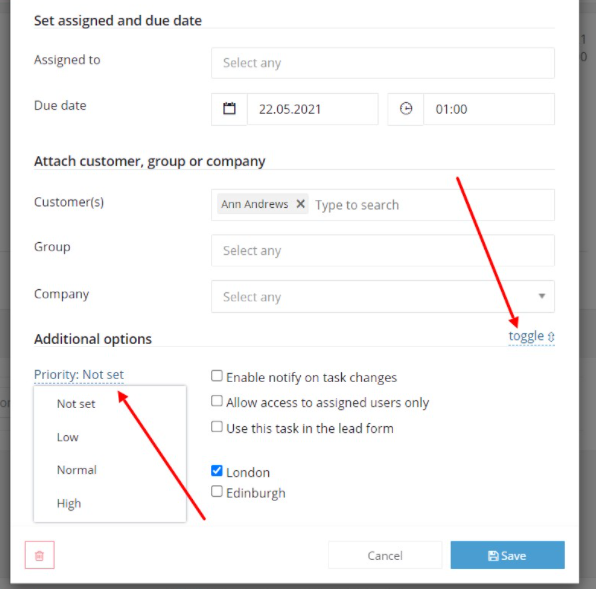Click the clock icon beside time field

click(x=406, y=109)
